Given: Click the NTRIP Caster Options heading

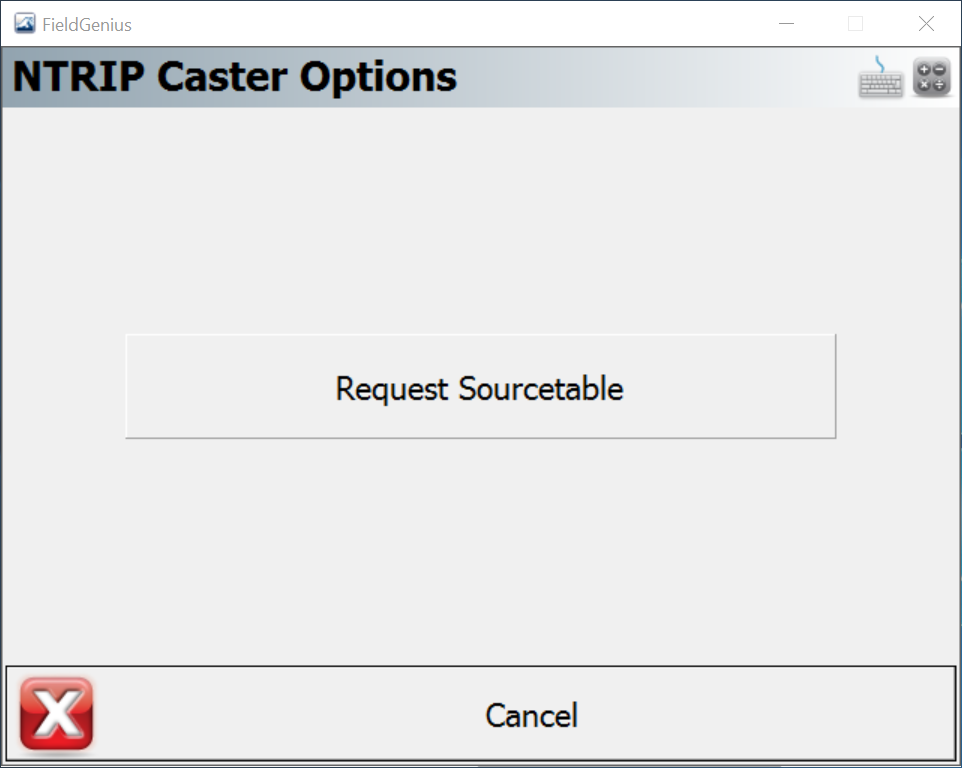Looking at the screenshot, I should click(x=235, y=77).
